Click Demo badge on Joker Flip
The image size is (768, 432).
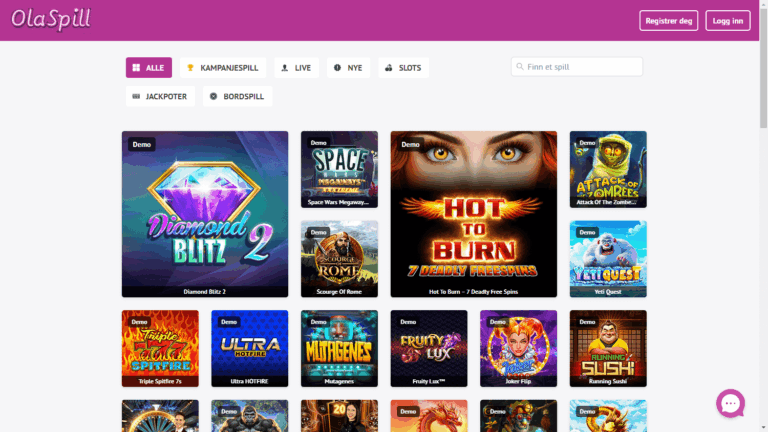pos(498,322)
